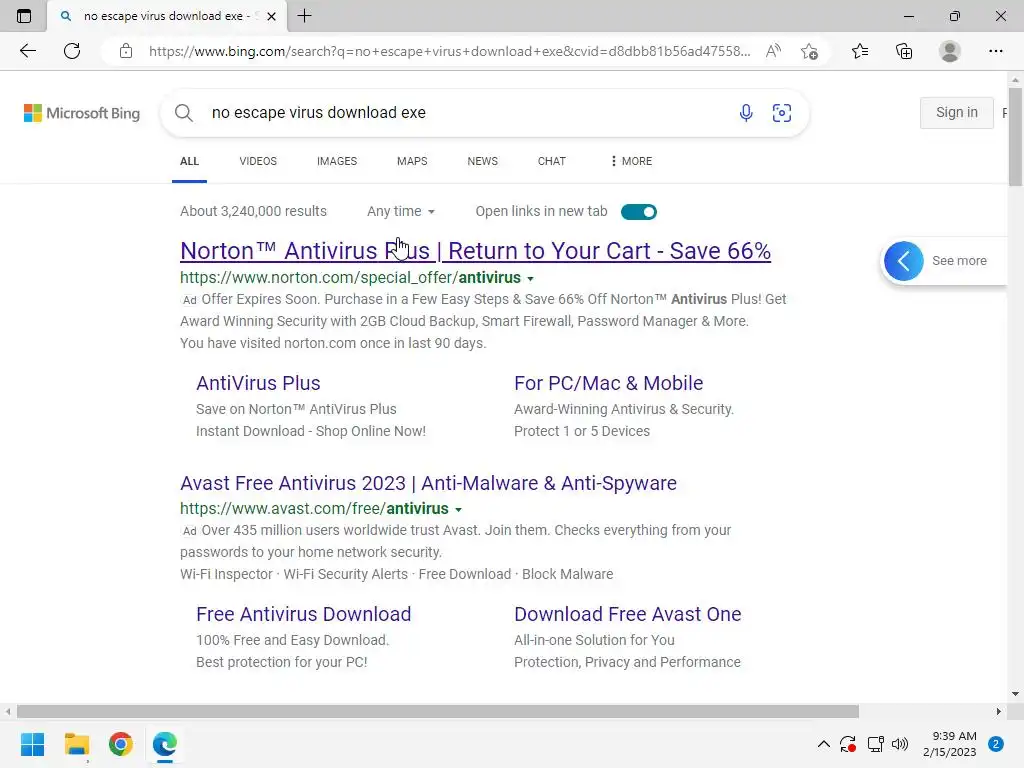Screen dimensions: 1024x768
Task: Open the AntiVirus Plus sublink
Action: (259, 383)
